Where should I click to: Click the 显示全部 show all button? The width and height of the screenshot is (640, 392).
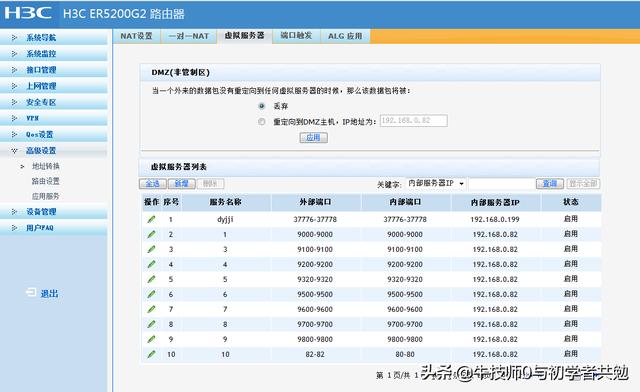[583, 184]
